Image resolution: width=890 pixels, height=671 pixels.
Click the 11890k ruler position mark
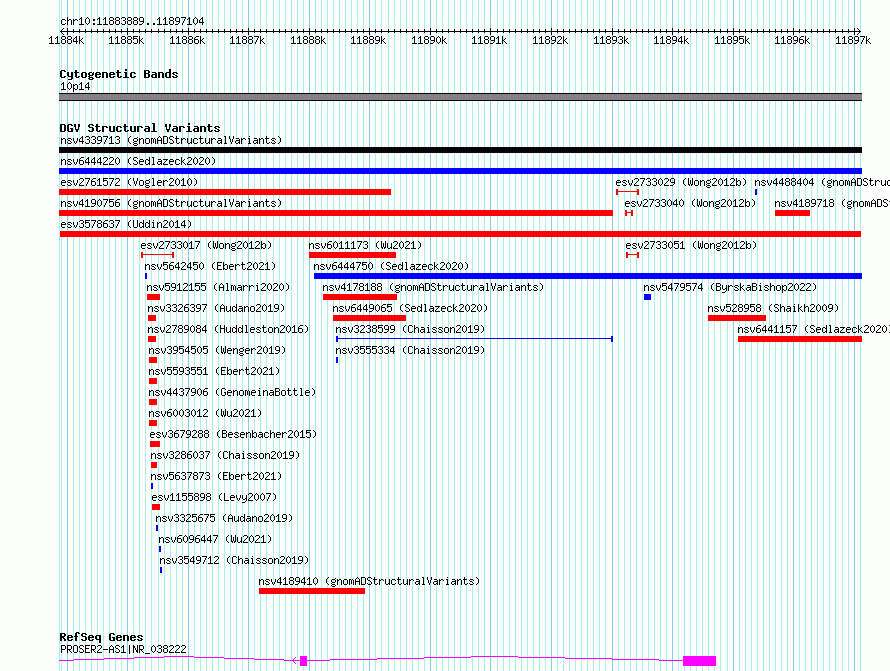429,40
